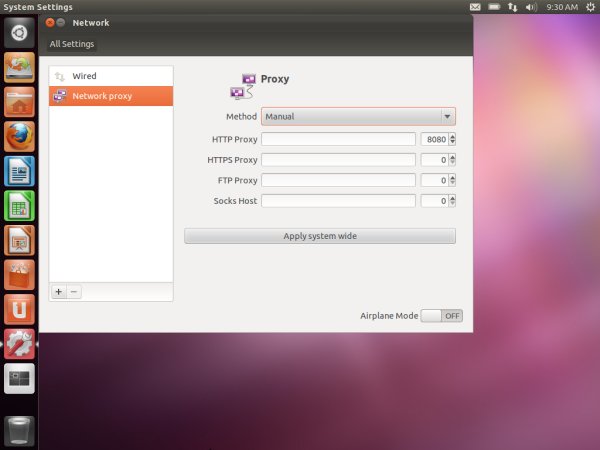Click the FTP Proxy port field
This screenshot has width=600, height=450.
(x=434, y=180)
